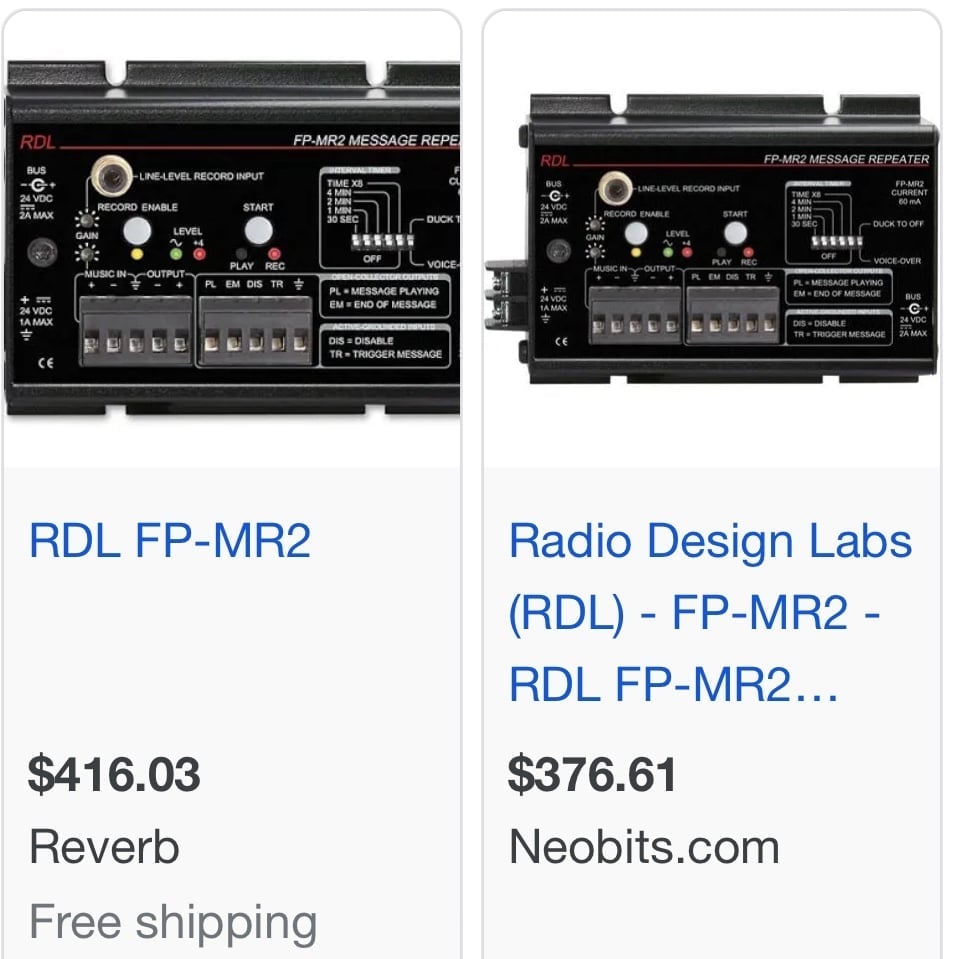Open the Radio Design Labs (RDL) title link
The height and width of the screenshot is (959, 976).
click(710, 612)
